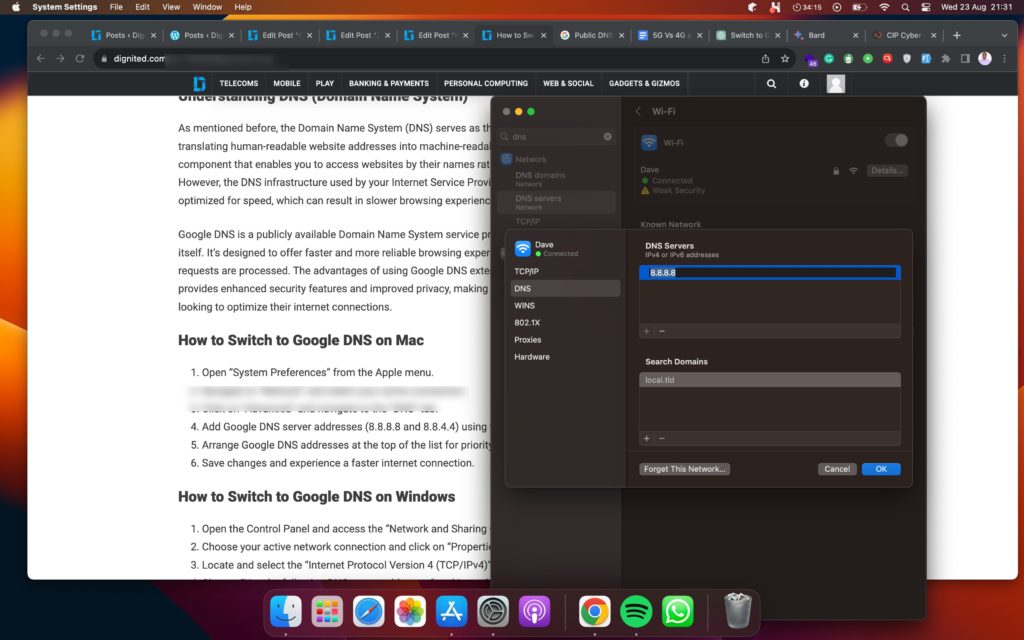
Task: Open Spotify from the dock
Action: point(635,611)
